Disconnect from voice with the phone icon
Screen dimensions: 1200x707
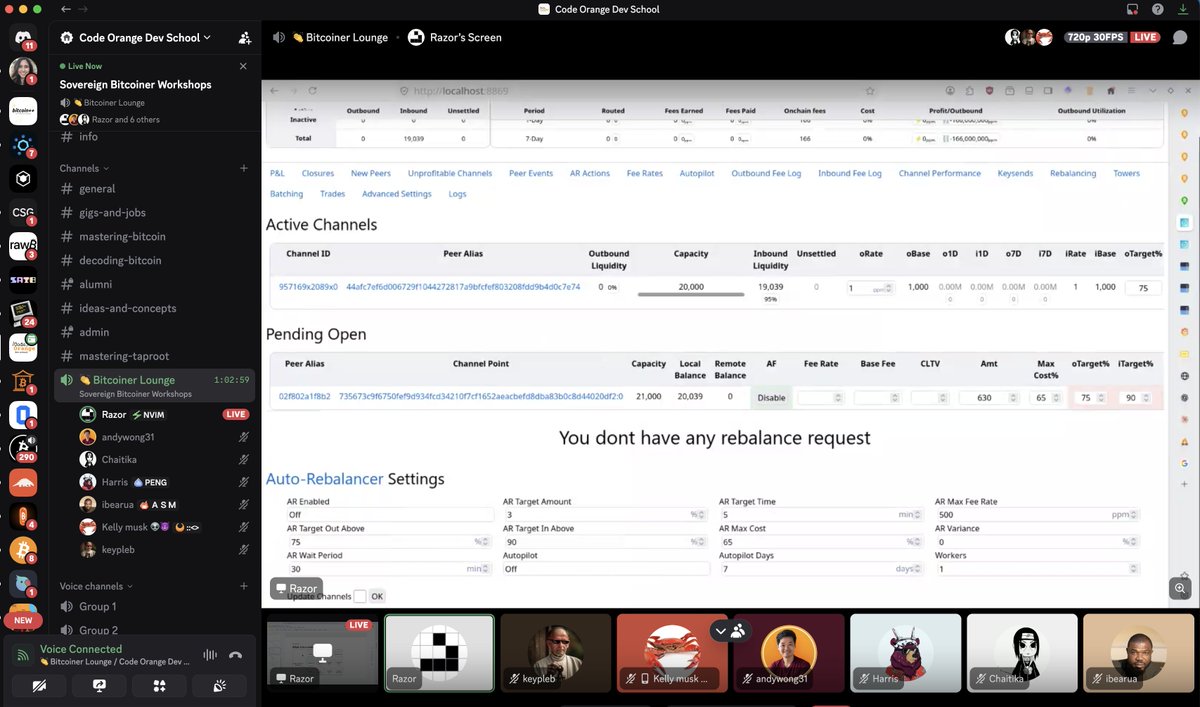pyautogui.click(x=235, y=655)
